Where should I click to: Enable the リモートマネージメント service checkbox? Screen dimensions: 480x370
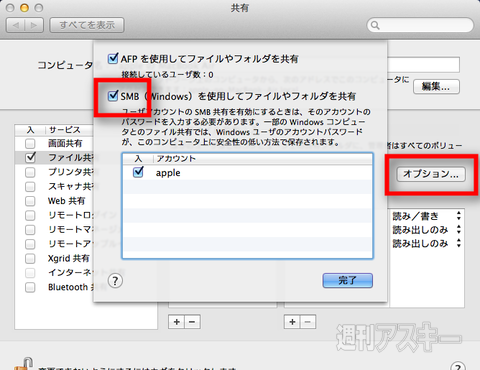click(x=30, y=230)
